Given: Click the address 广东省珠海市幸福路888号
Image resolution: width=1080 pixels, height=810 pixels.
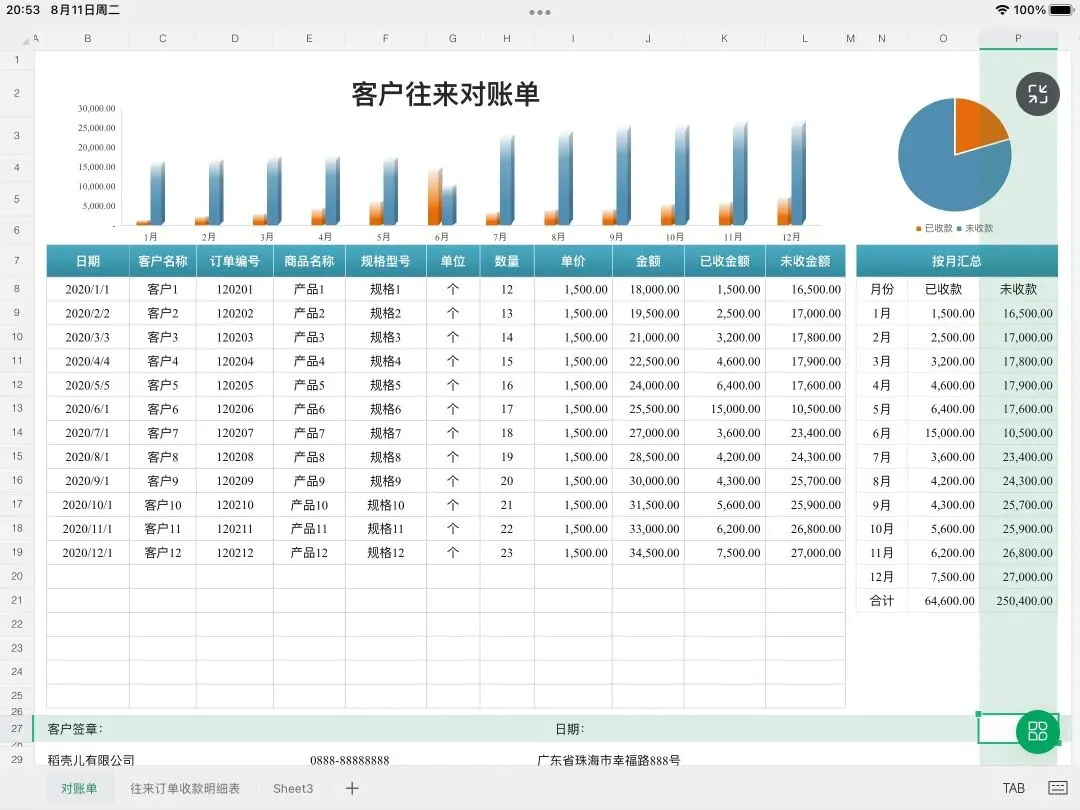Looking at the screenshot, I should (x=608, y=760).
